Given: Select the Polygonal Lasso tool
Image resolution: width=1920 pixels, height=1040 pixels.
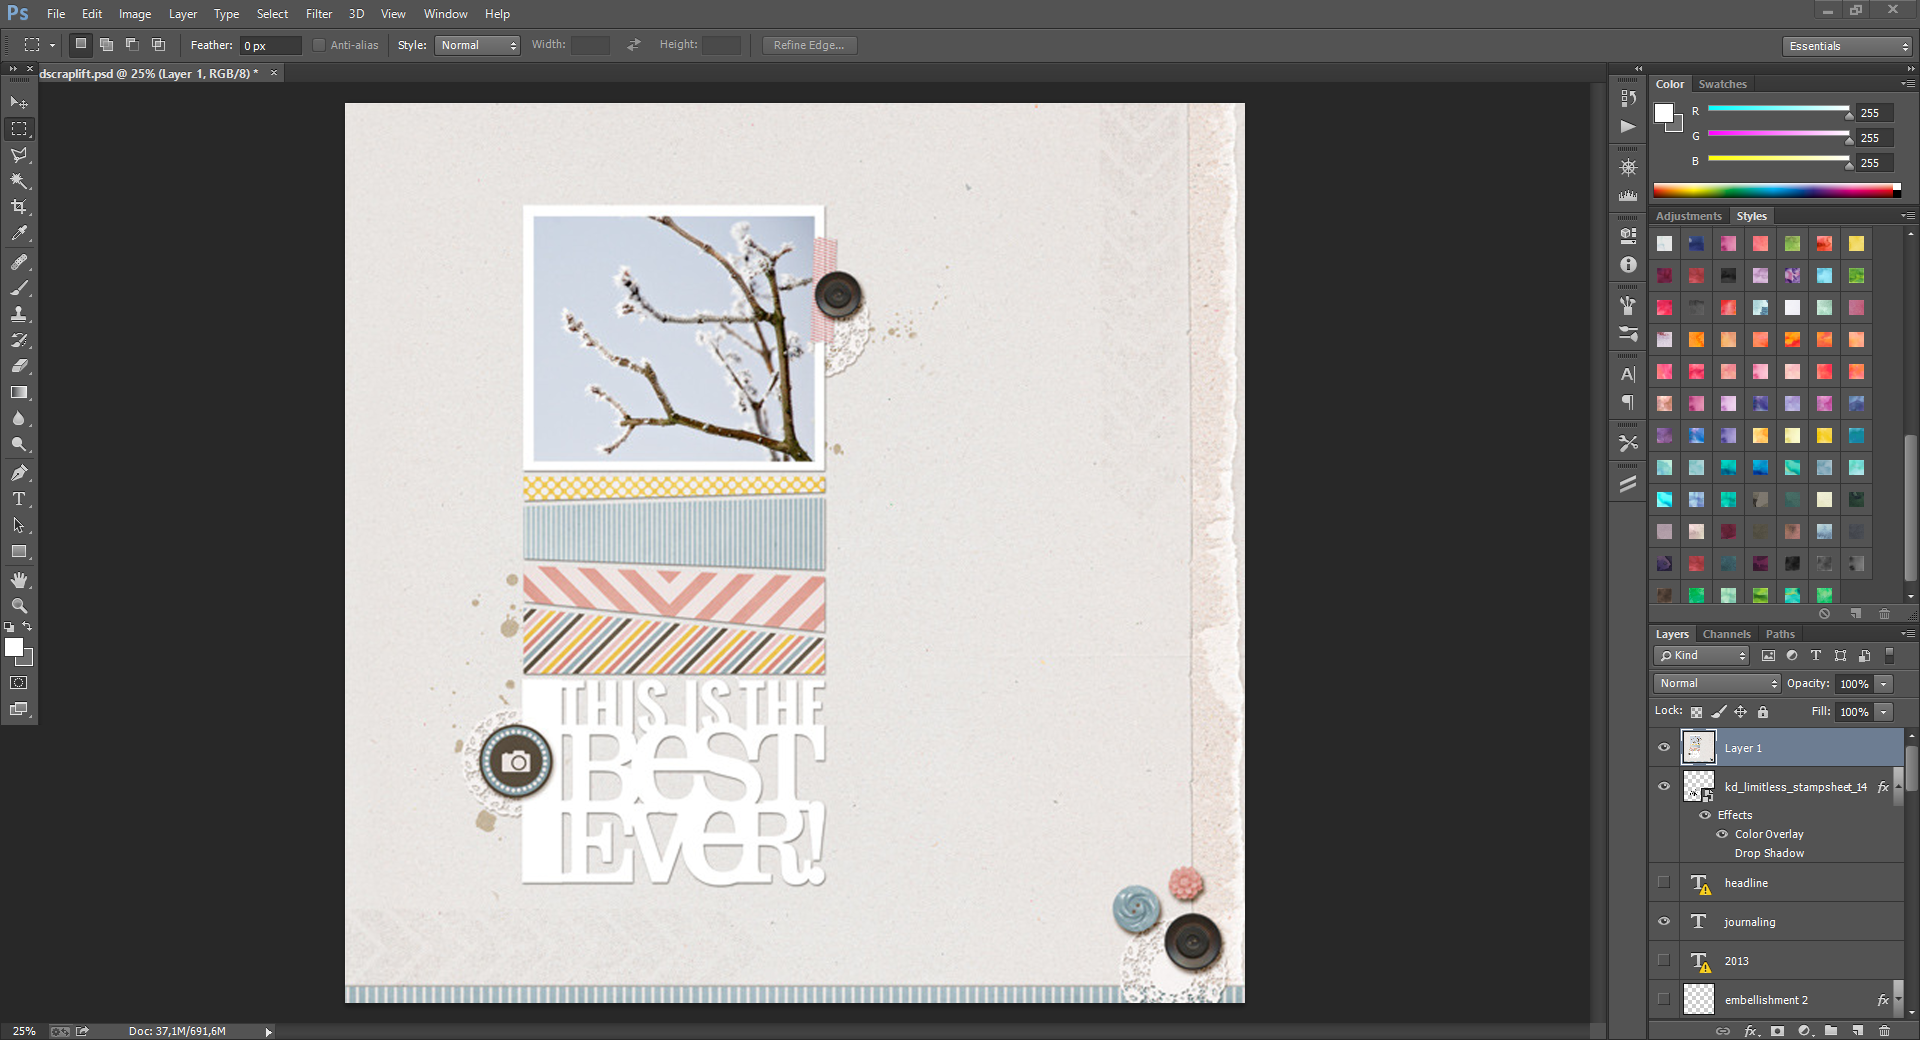Looking at the screenshot, I should pyautogui.click(x=19, y=155).
